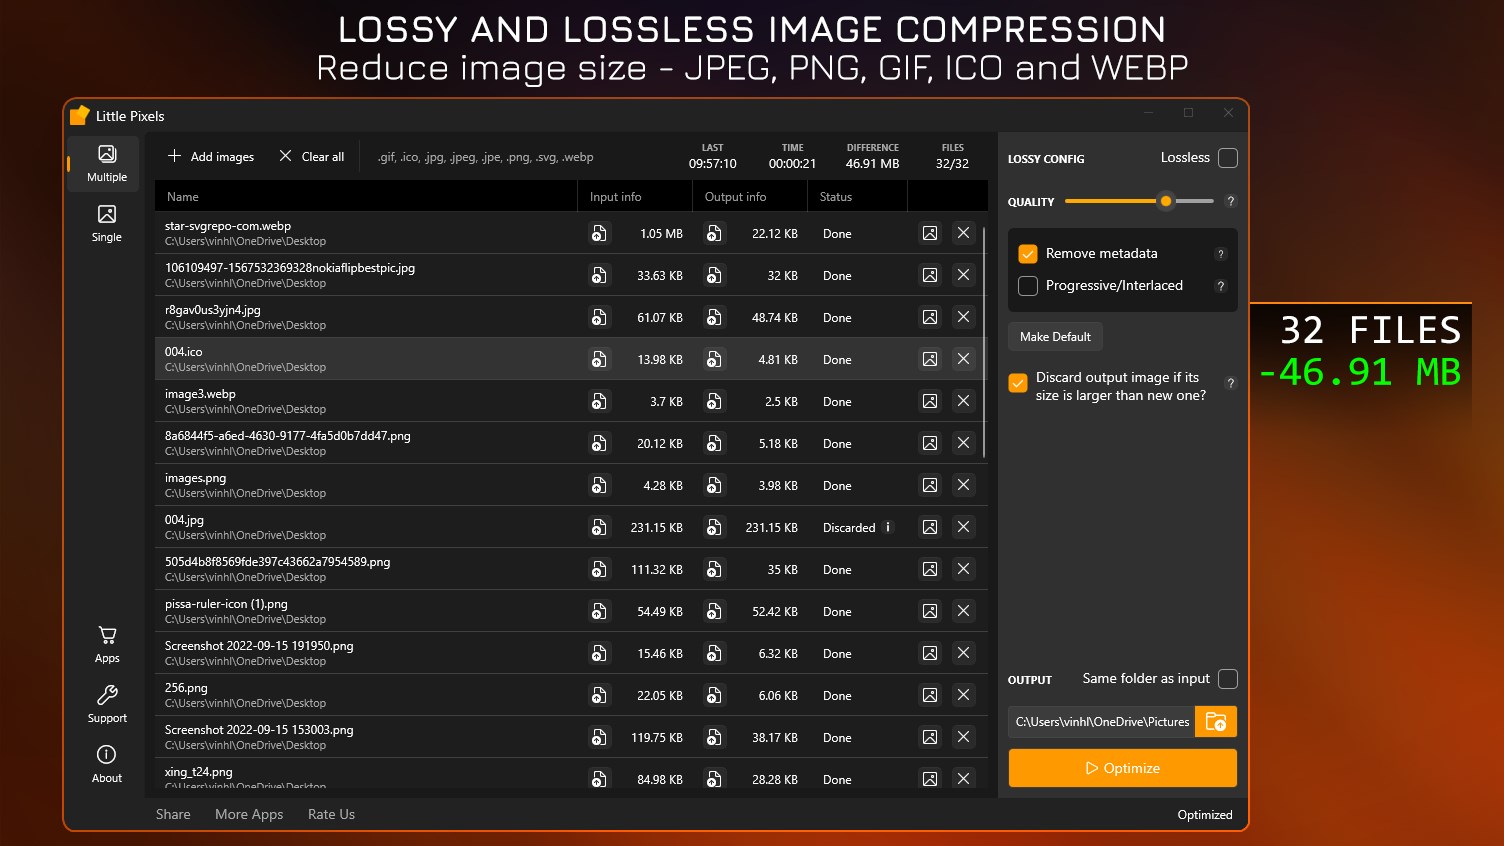Remove 004.ico from the list
Image resolution: width=1504 pixels, height=846 pixels.
pos(963,359)
